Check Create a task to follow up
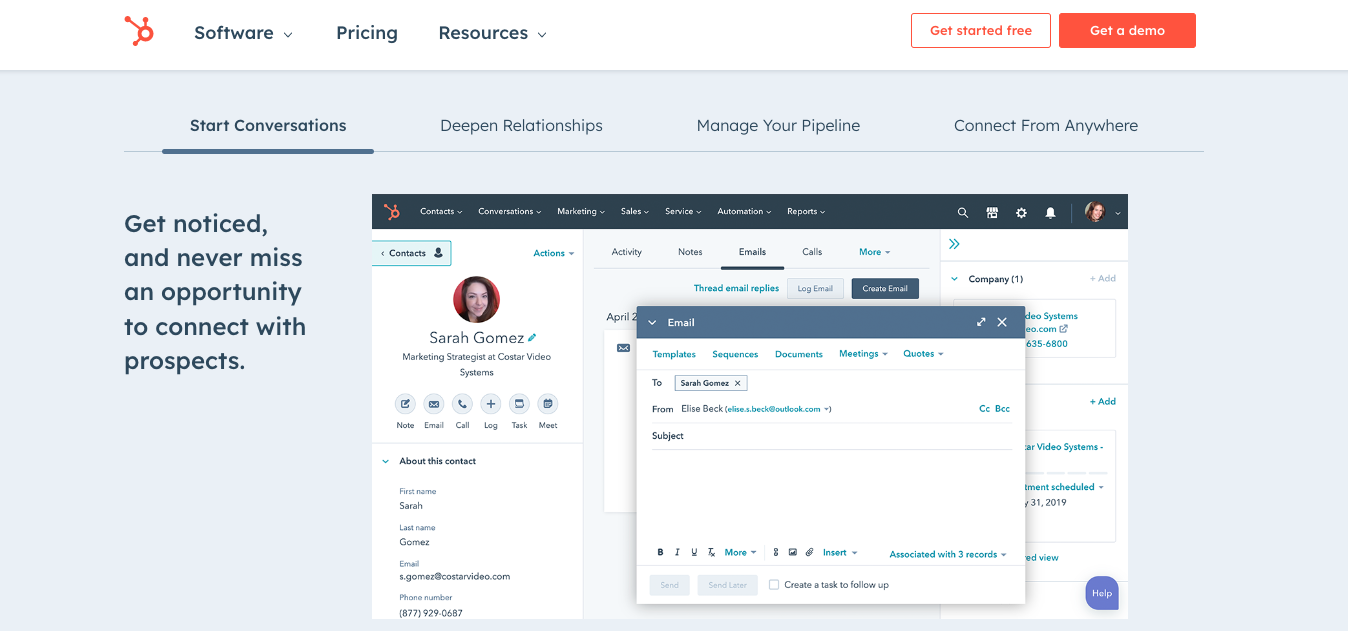The image size is (1348, 631). pos(774,585)
